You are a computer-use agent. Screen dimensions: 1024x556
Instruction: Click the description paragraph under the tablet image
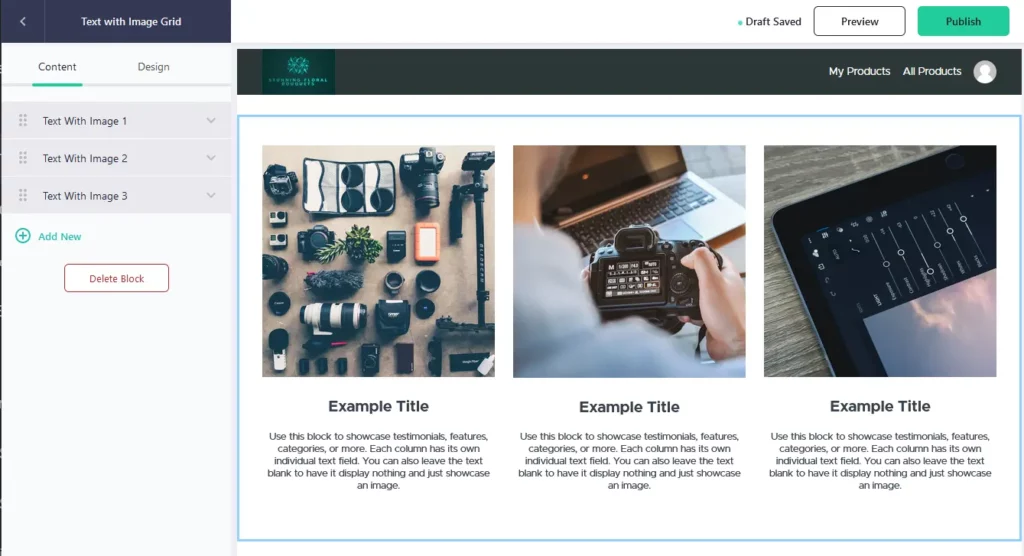tap(880, 461)
